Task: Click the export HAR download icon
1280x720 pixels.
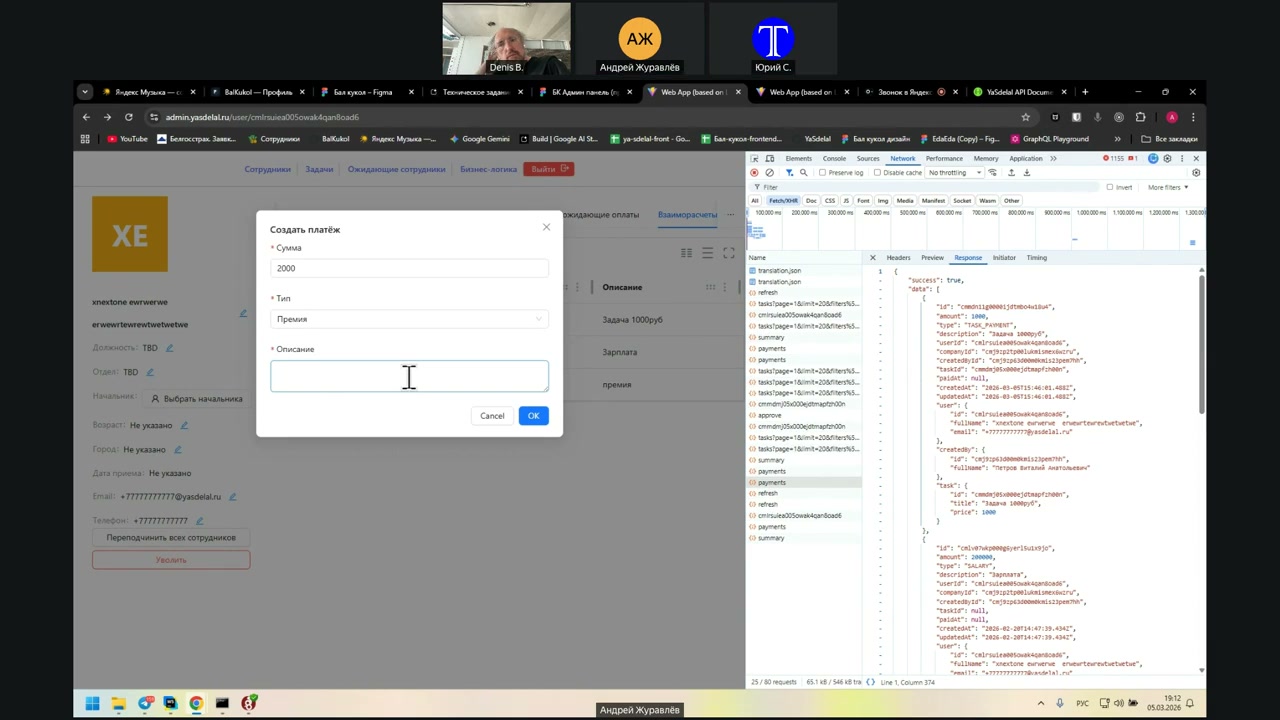Action: 1026,173
